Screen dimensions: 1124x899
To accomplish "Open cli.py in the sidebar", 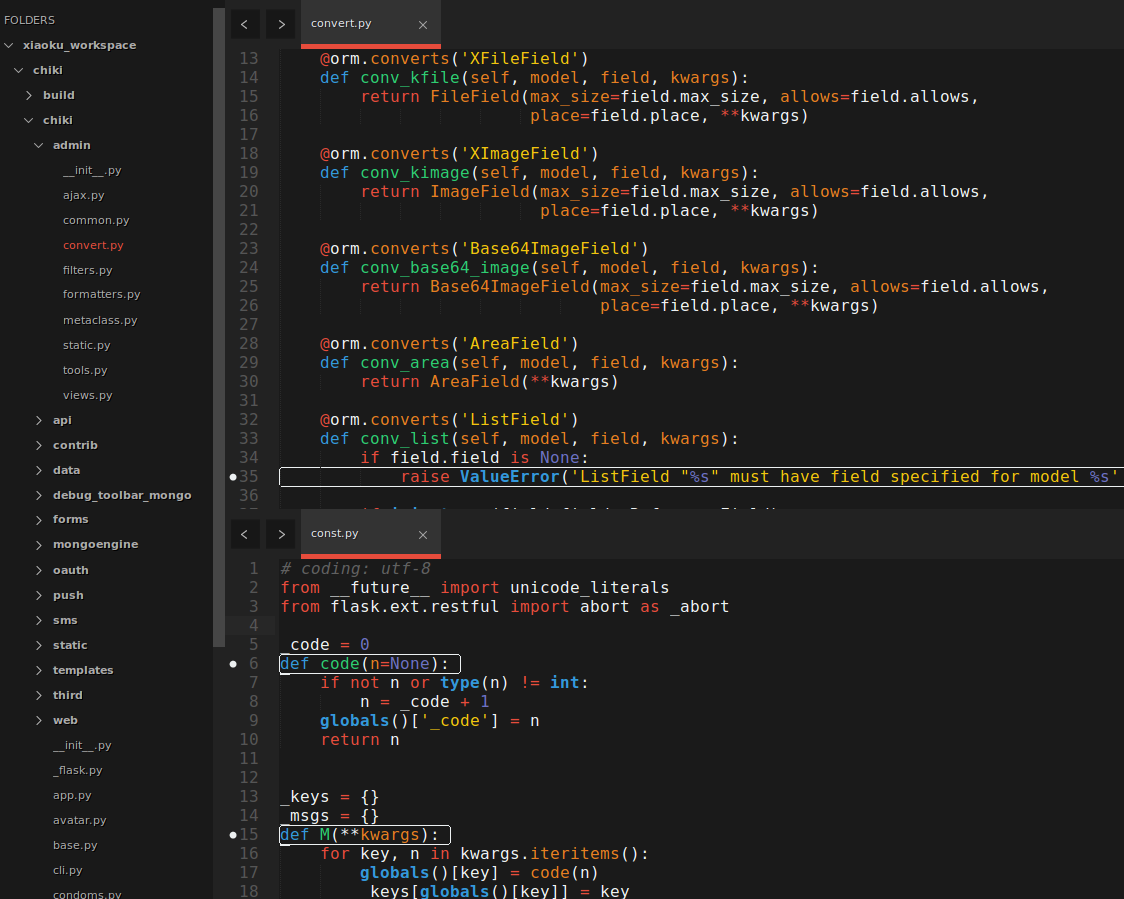I will 67,870.
